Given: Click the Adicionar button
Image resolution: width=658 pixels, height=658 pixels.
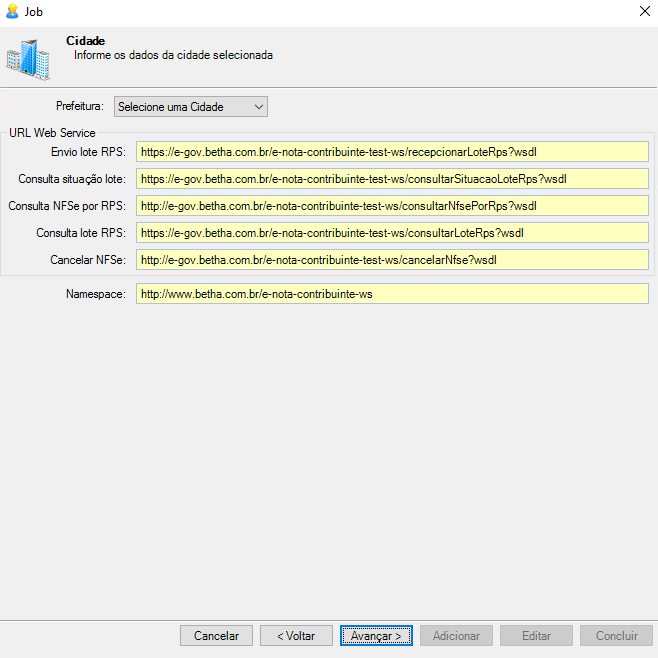Looking at the screenshot, I should (x=456, y=636).
